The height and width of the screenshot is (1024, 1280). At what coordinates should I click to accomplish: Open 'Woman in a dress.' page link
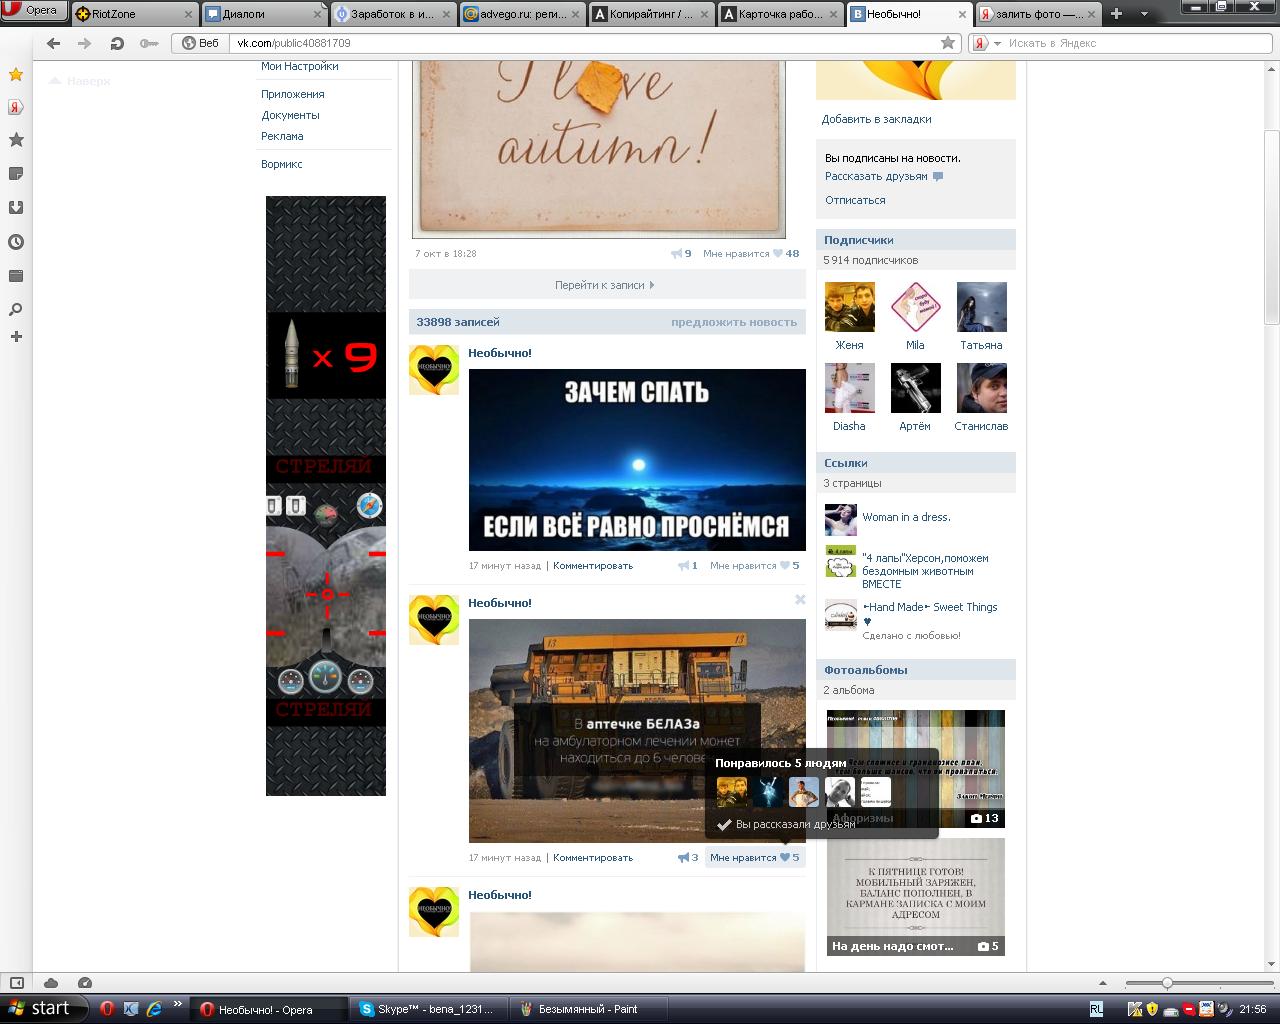pyautogui.click(x=907, y=517)
